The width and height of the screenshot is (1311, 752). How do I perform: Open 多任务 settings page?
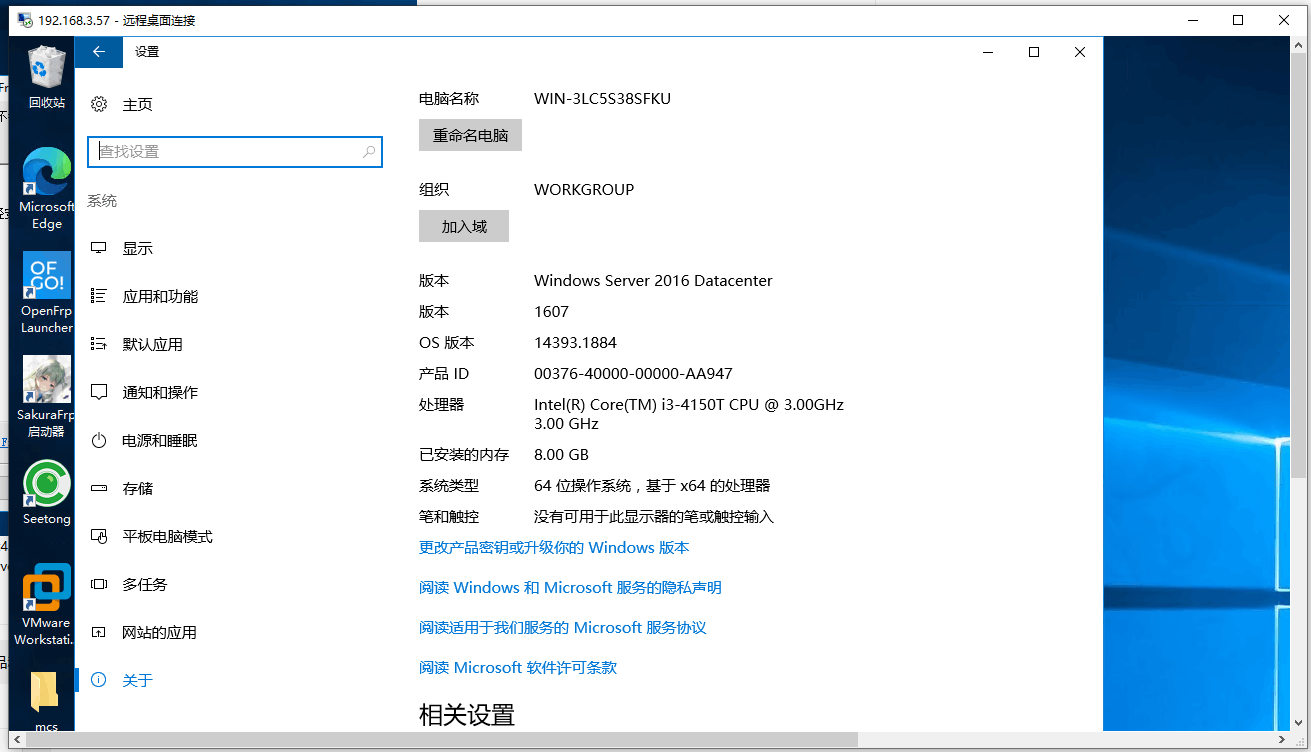[145, 584]
